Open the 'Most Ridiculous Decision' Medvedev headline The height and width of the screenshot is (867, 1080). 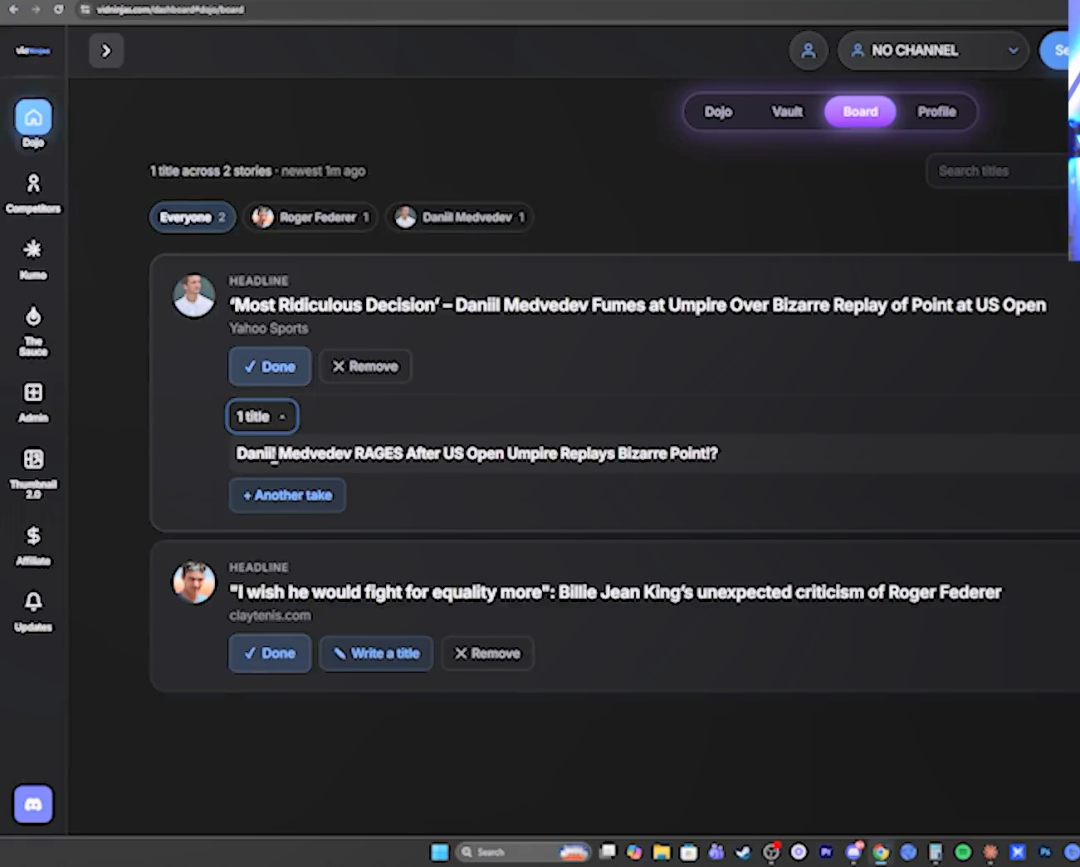(x=637, y=305)
